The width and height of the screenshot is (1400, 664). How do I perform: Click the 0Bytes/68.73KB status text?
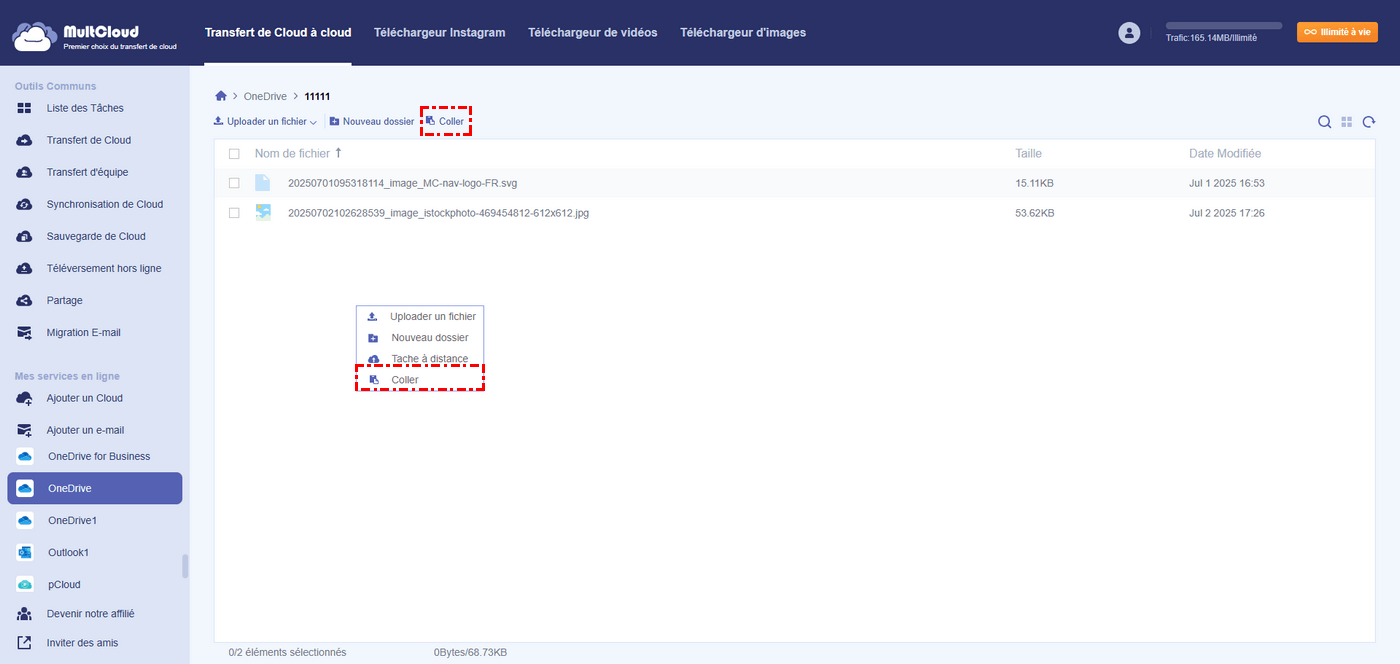tap(470, 652)
